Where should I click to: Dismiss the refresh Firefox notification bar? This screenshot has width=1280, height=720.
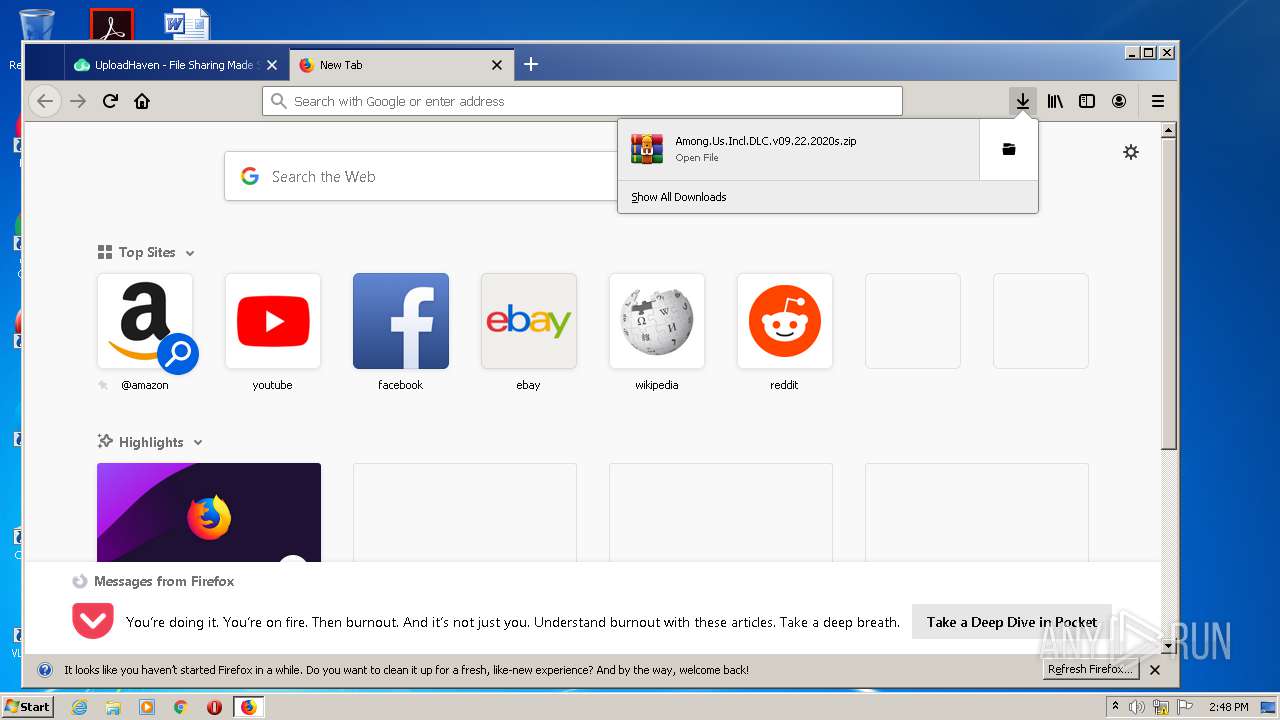tap(1155, 670)
